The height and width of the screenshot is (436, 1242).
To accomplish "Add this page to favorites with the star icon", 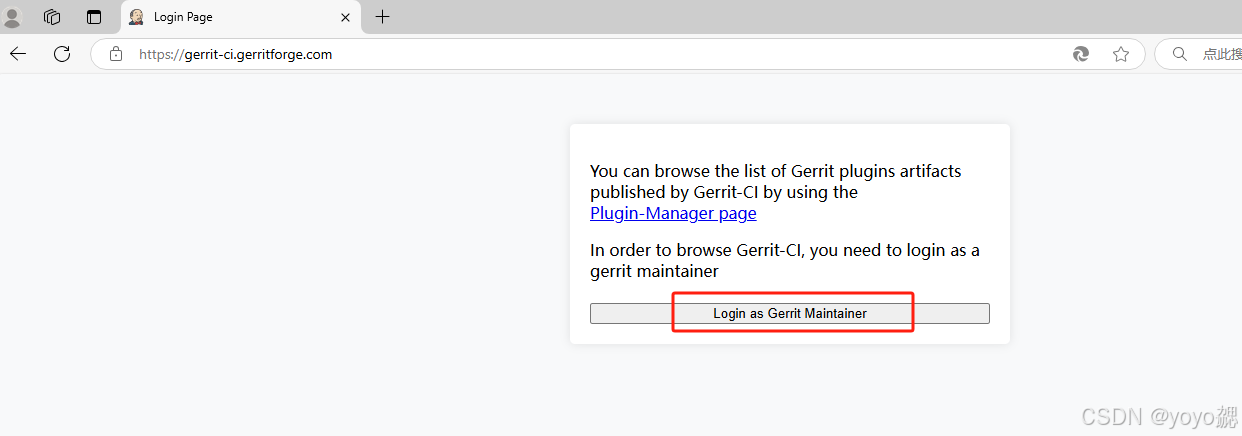I will click(1121, 54).
